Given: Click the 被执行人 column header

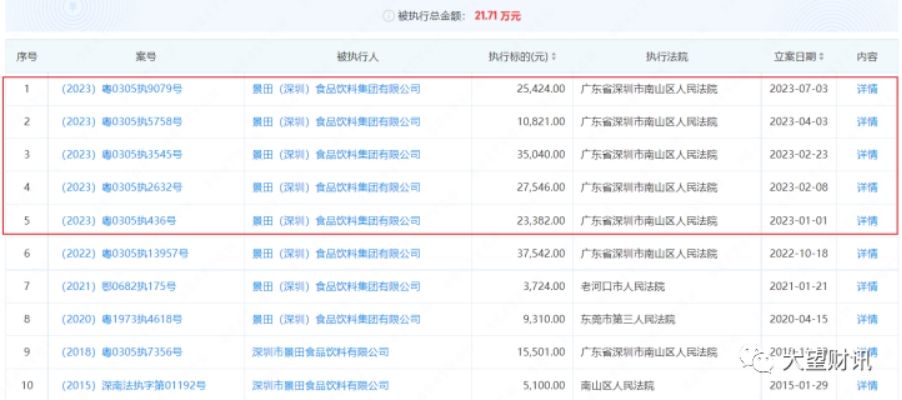Looking at the screenshot, I should pyautogui.click(x=357, y=57).
